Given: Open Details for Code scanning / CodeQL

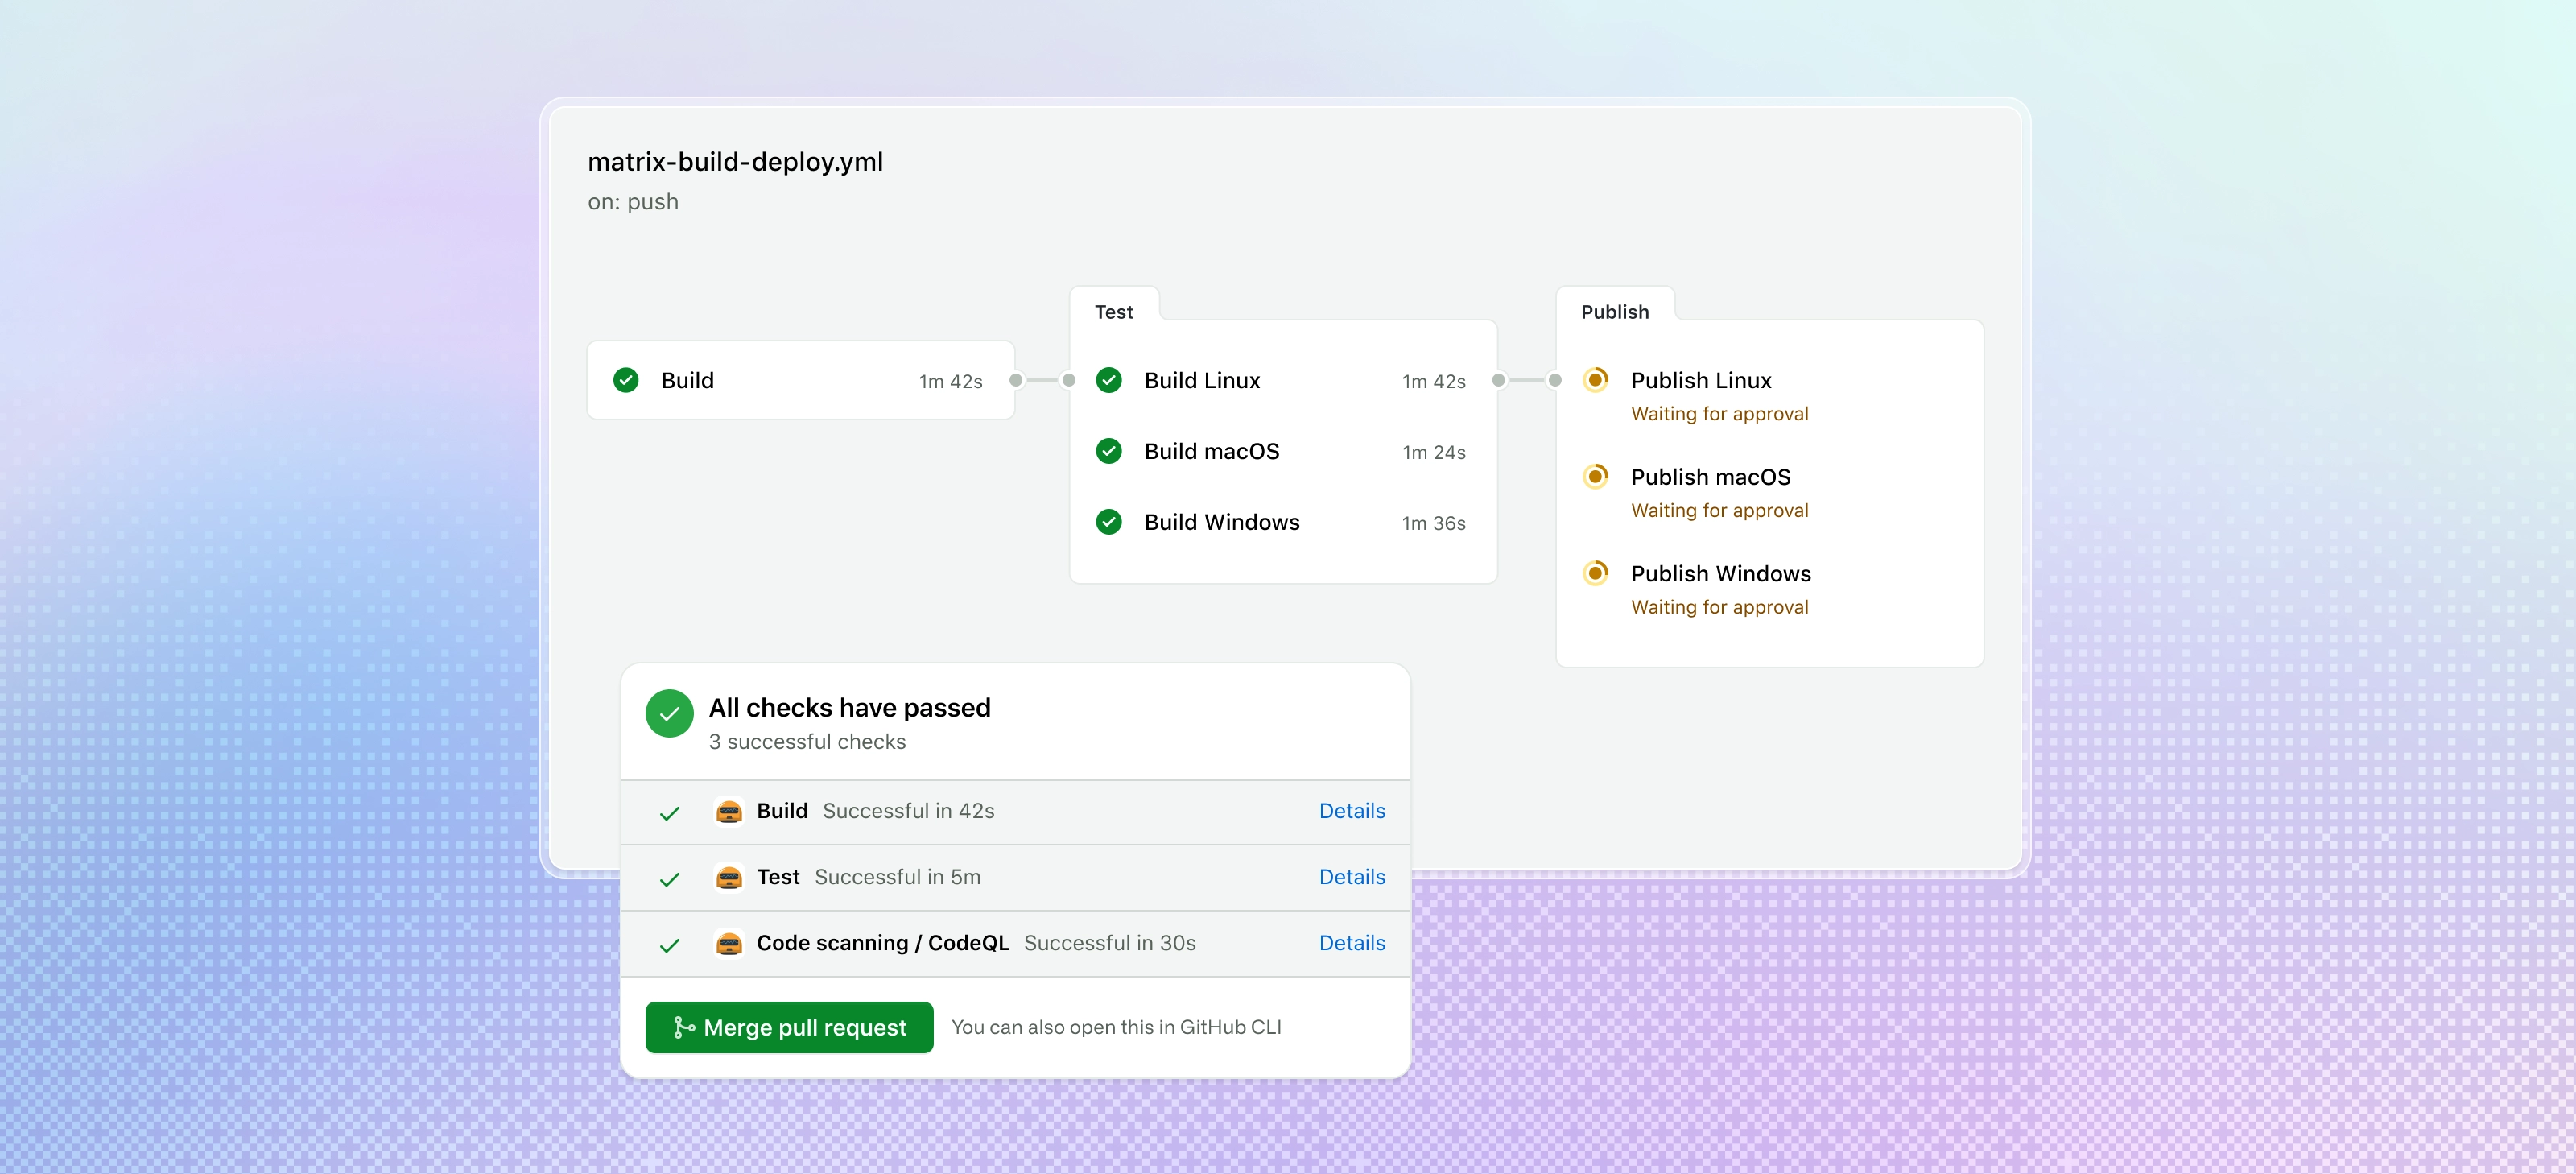Looking at the screenshot, I should tap(1352, 943).
